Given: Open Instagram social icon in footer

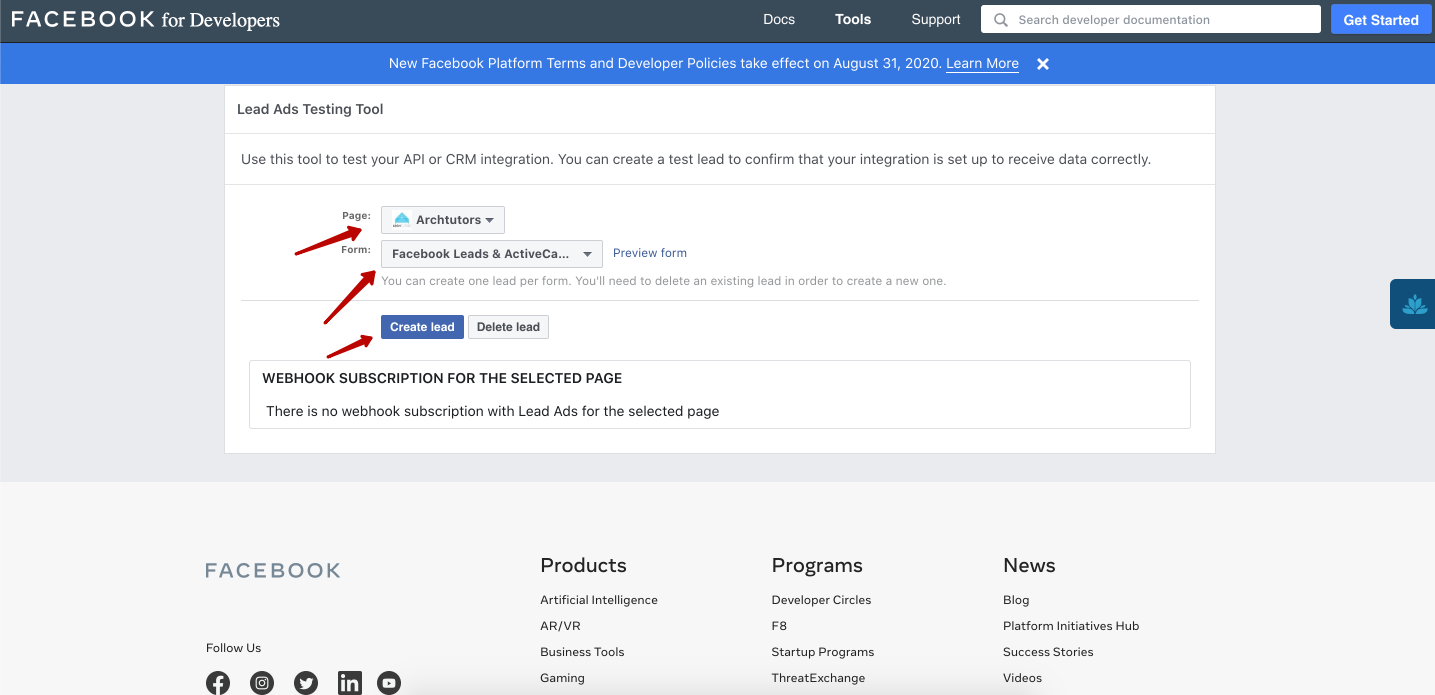Looking at the screenshot, I should coord(262,683).
